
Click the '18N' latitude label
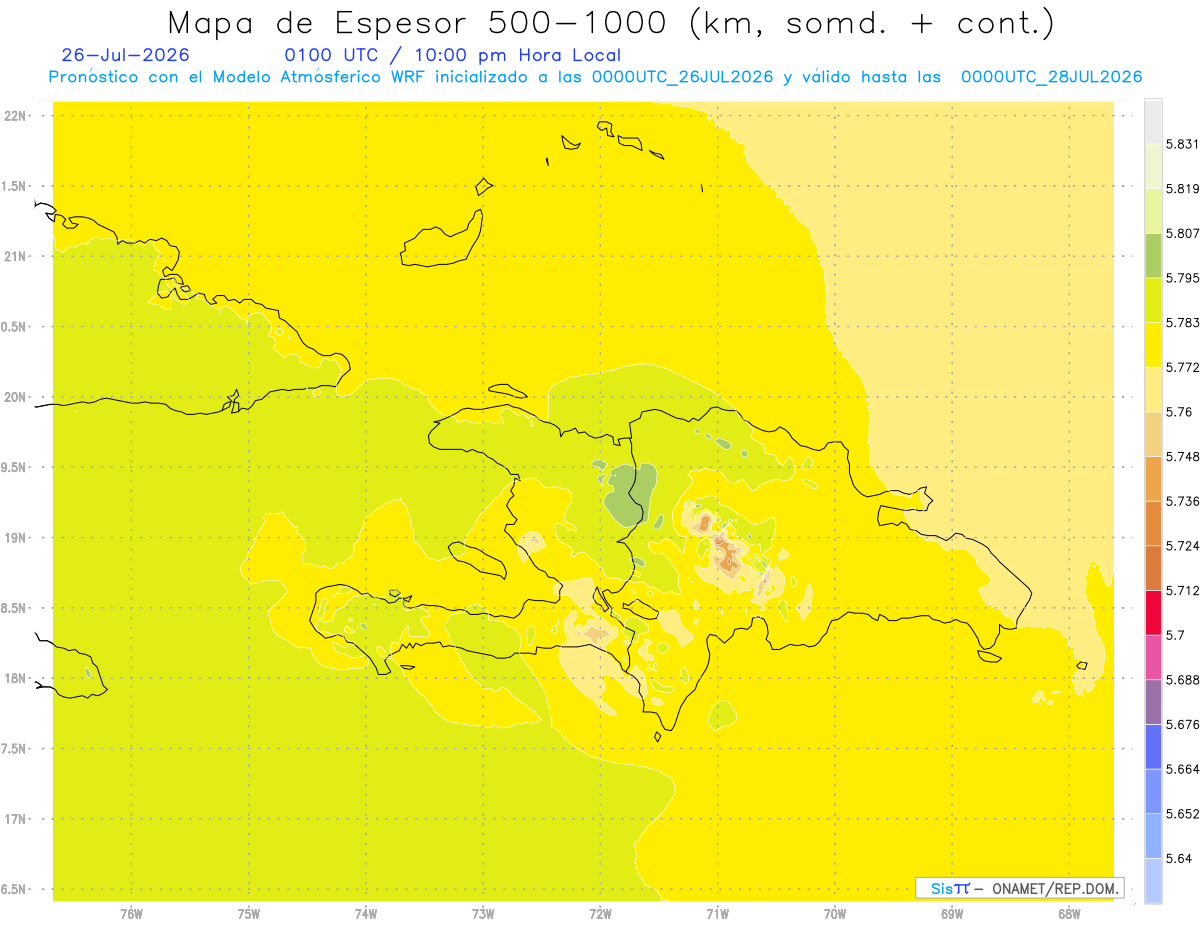[x=16, y=679]
